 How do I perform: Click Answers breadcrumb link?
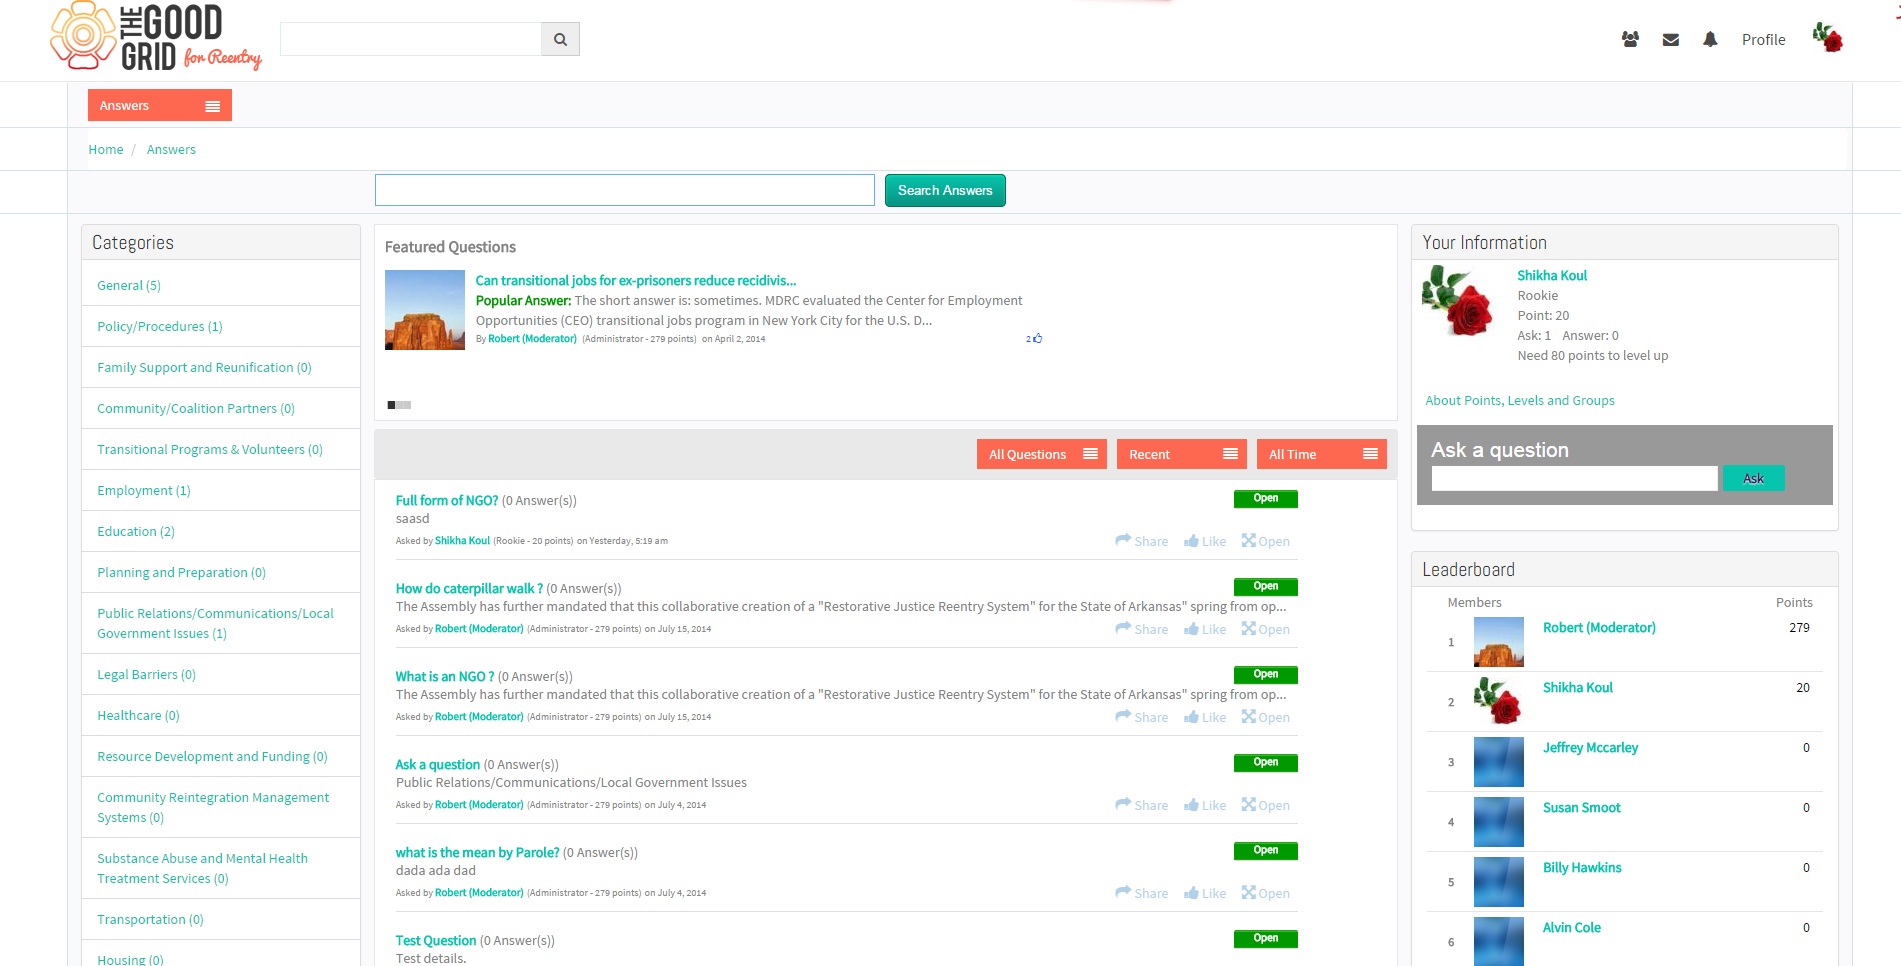coord(171,149)
